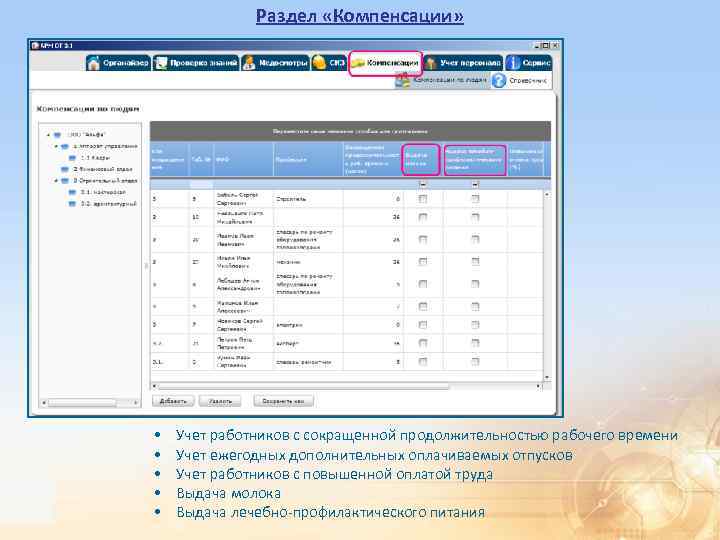Click the checklist icon on the Проверка знаний tab
Viewport: 720px width, 540px height.
coord(161,63)
